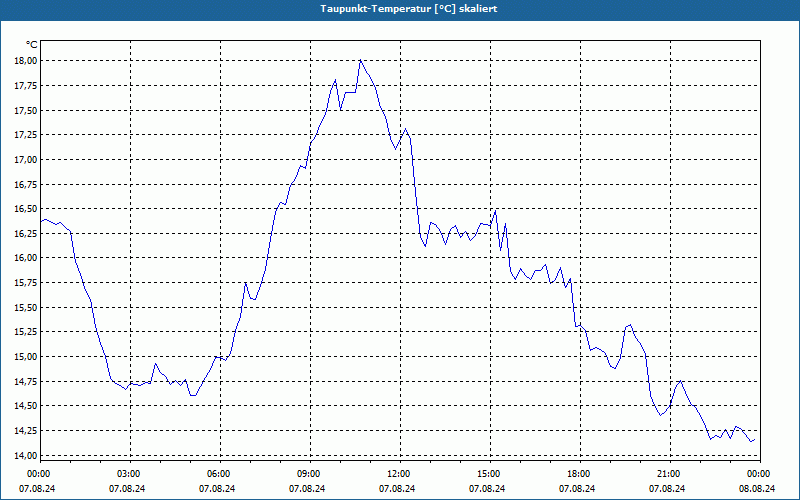Click the 07.08.24 date beneath 21:00

(667, 488)
